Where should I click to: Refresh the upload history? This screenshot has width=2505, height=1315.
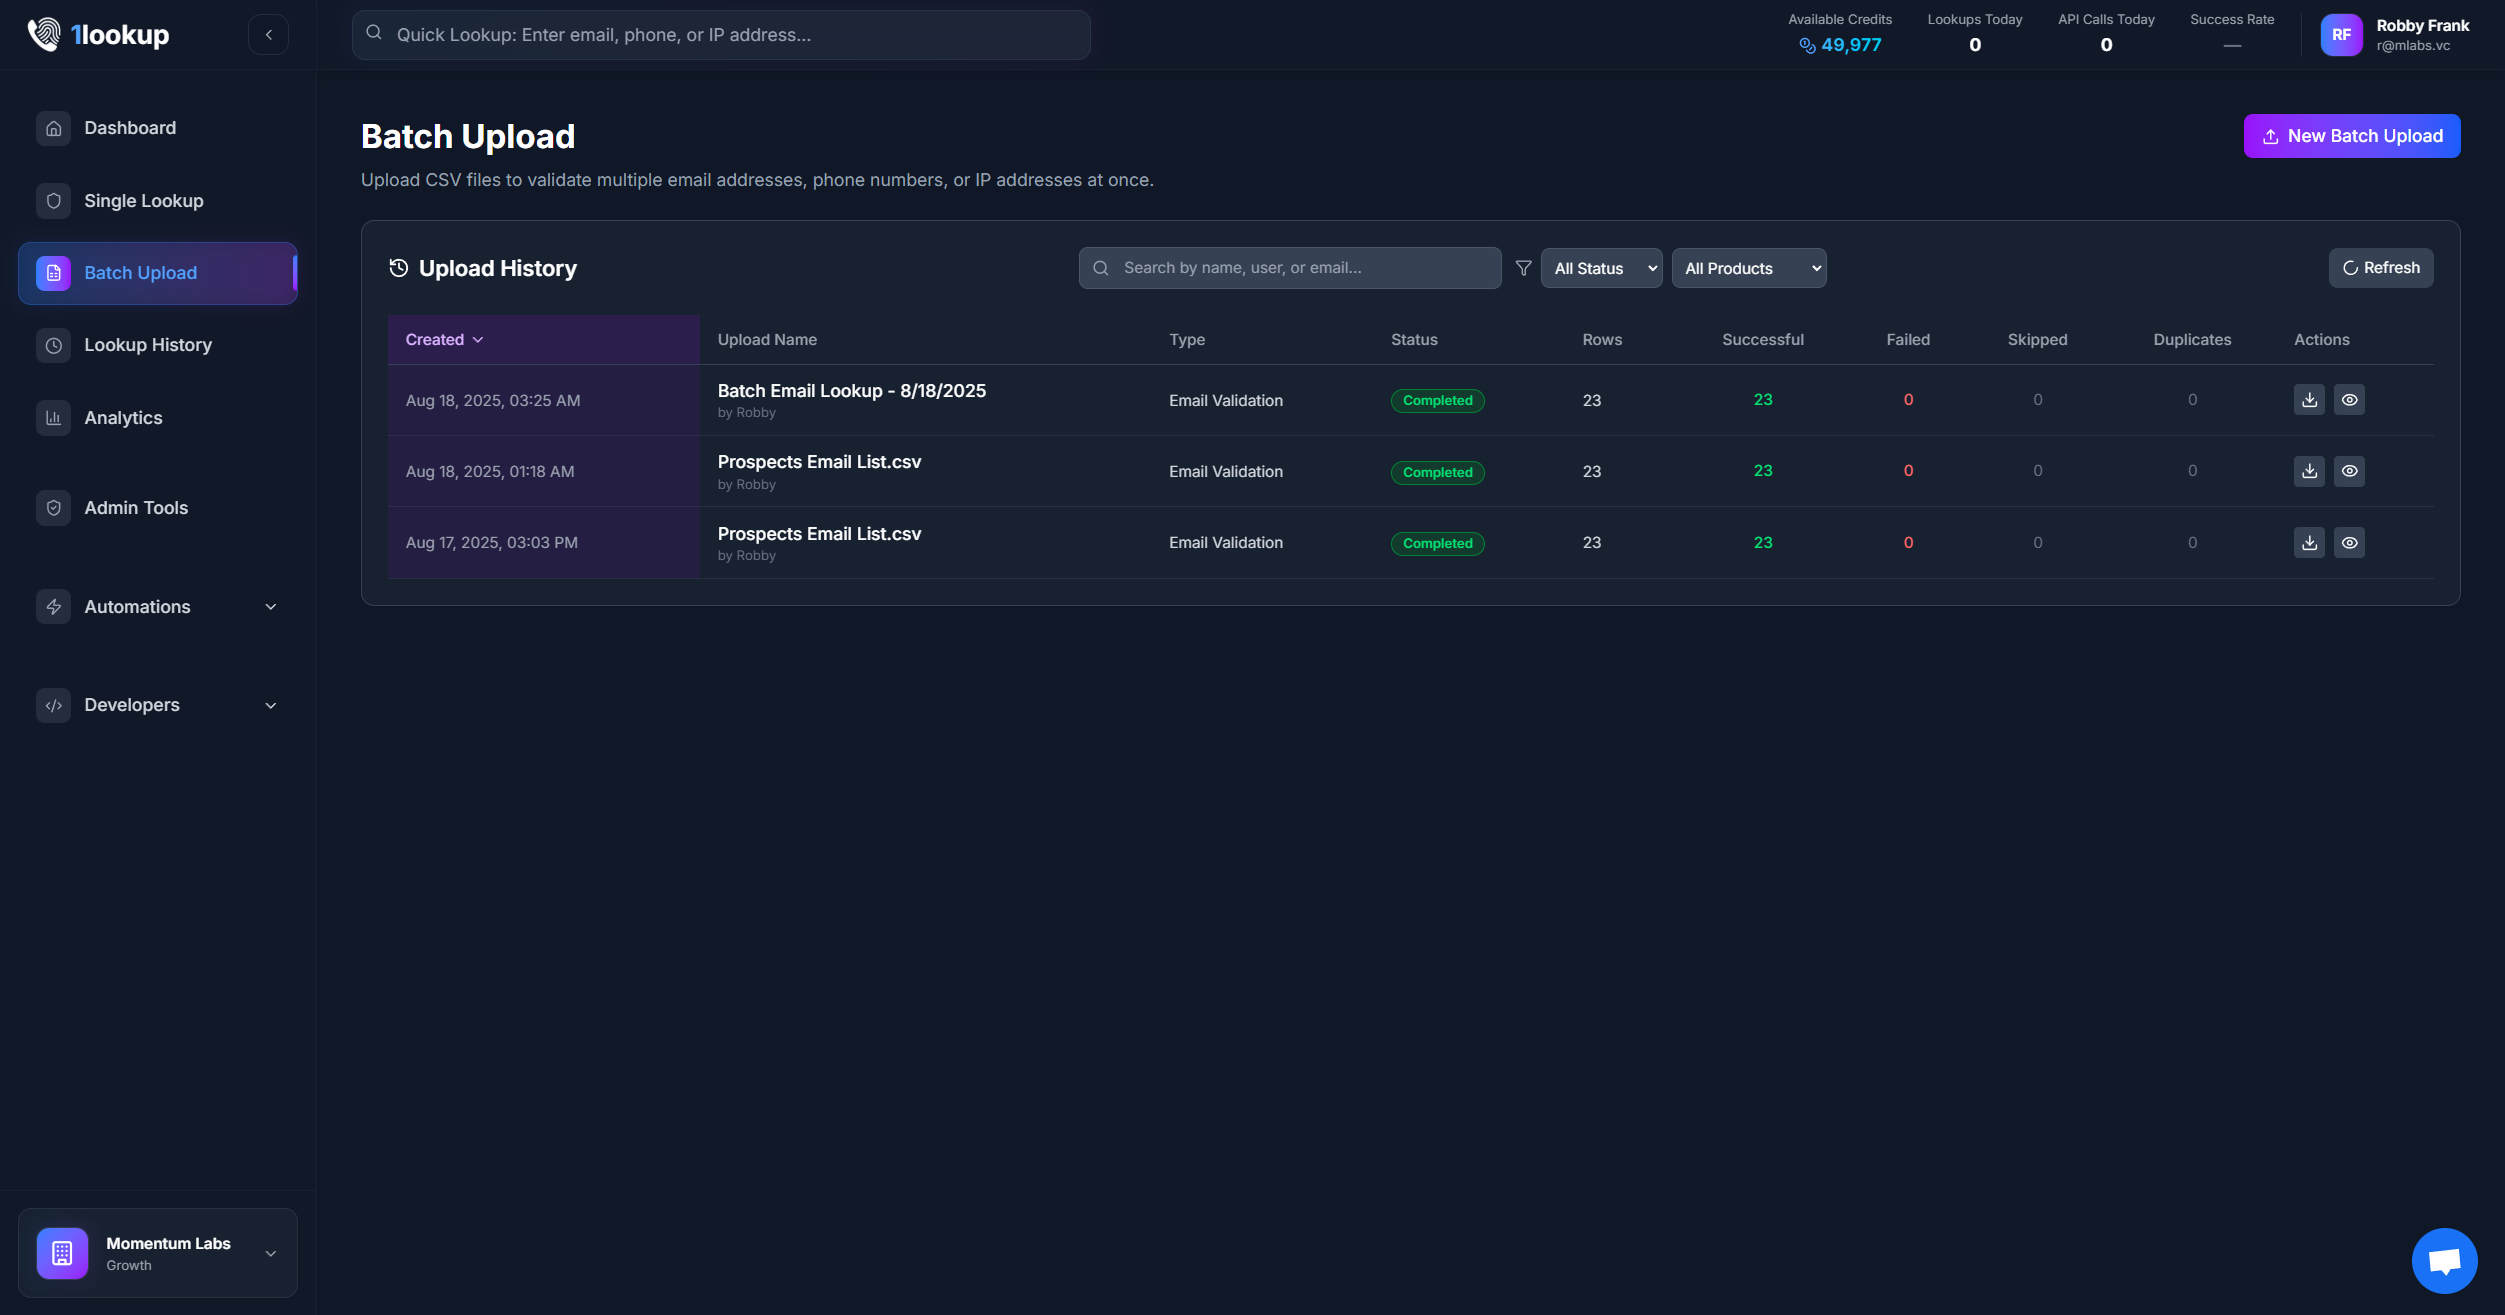click(2380, 268)
